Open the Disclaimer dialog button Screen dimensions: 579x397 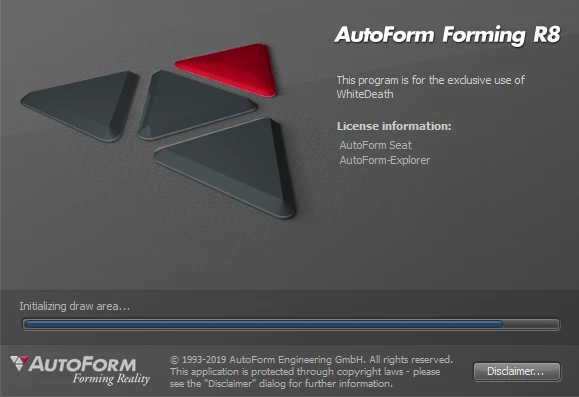(x=517, y=371)
